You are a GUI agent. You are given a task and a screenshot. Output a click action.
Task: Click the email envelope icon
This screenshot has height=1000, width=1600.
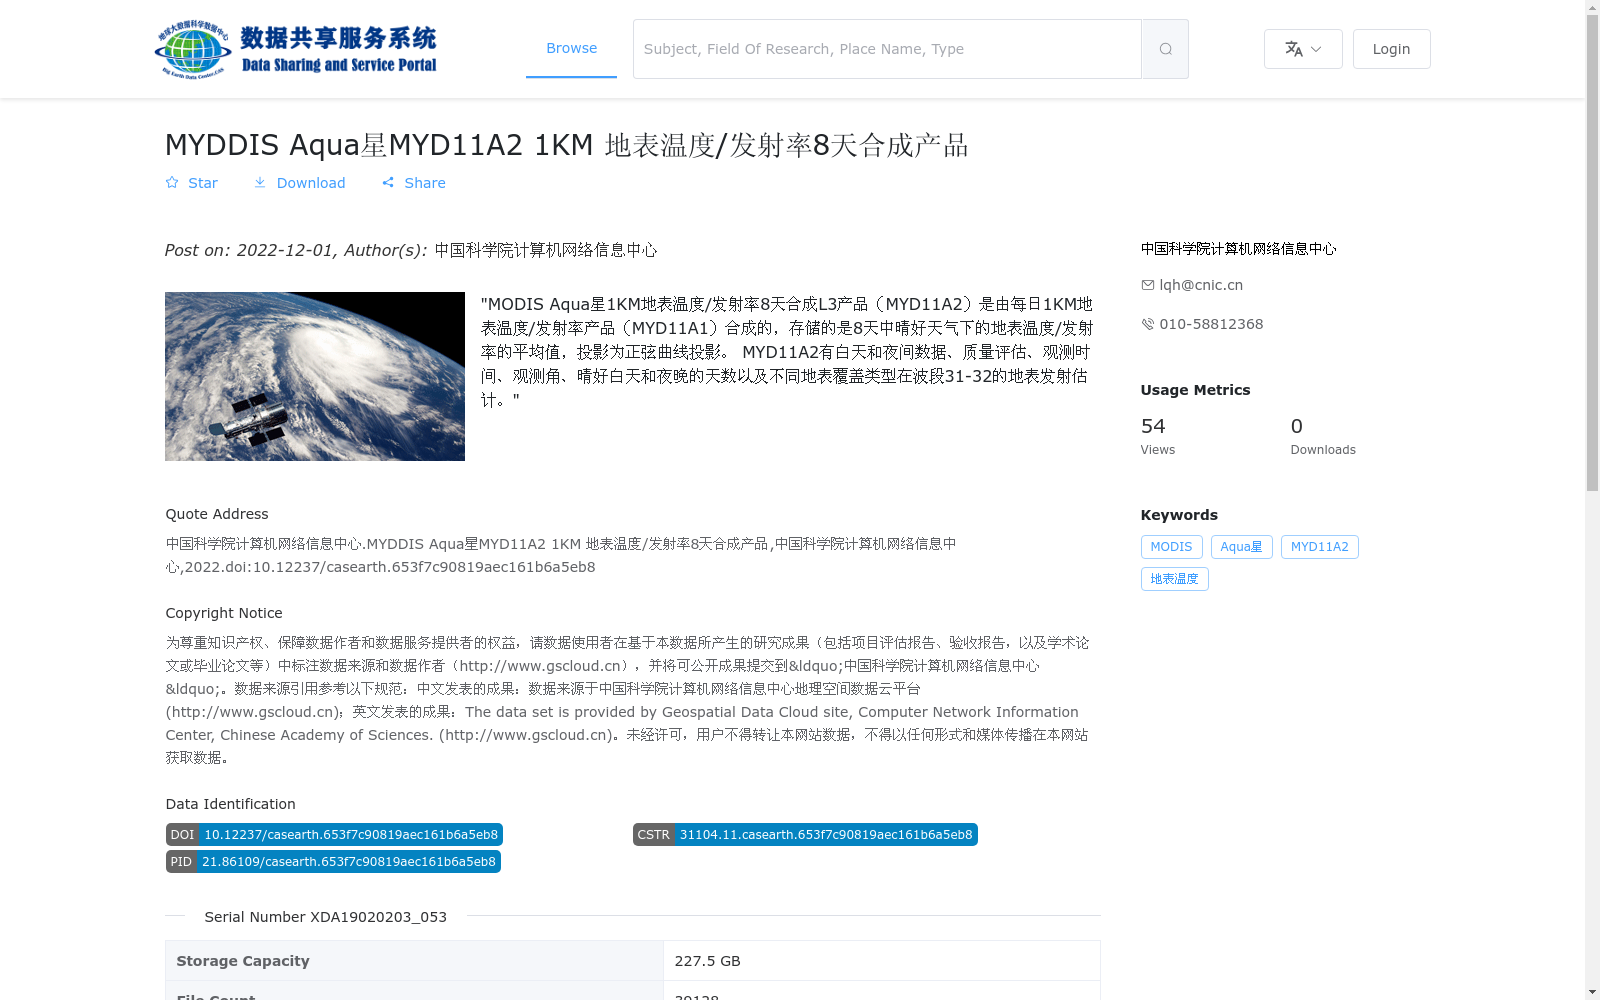1147,285
